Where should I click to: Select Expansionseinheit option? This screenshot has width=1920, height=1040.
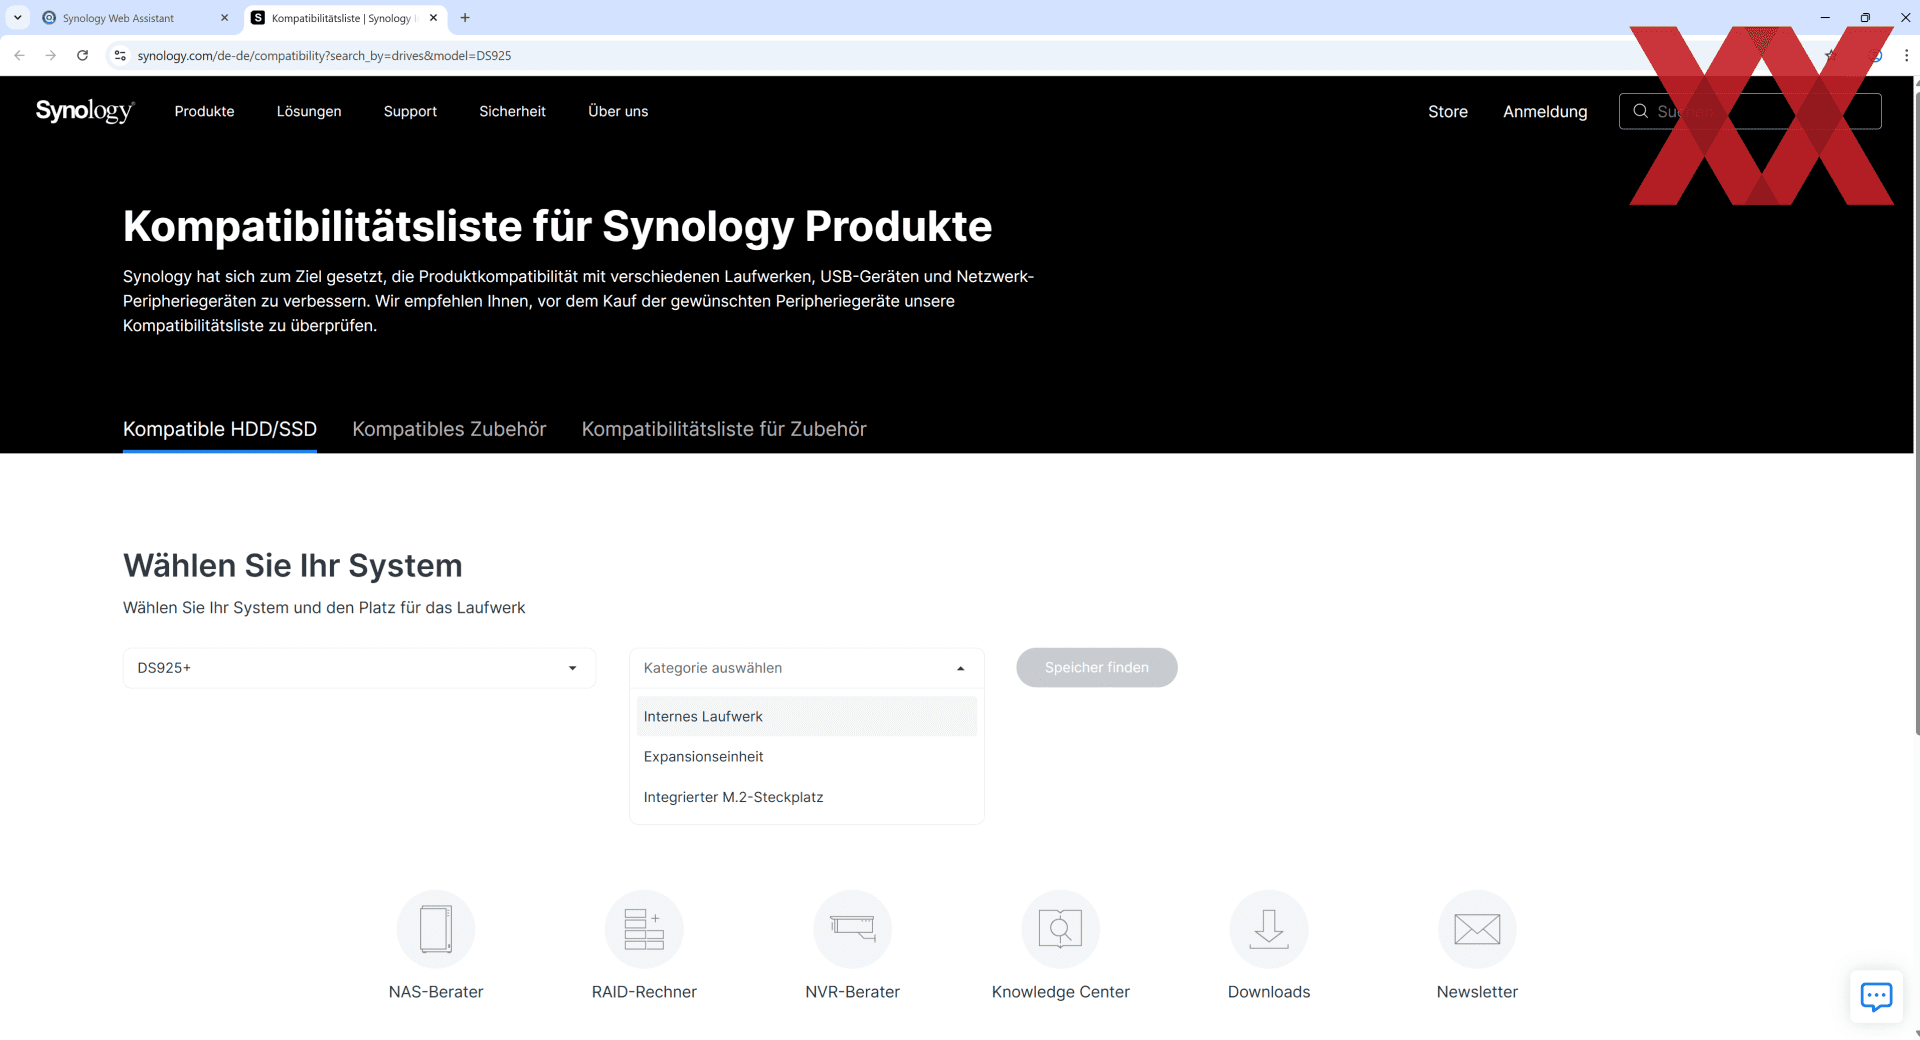point(807,757)
